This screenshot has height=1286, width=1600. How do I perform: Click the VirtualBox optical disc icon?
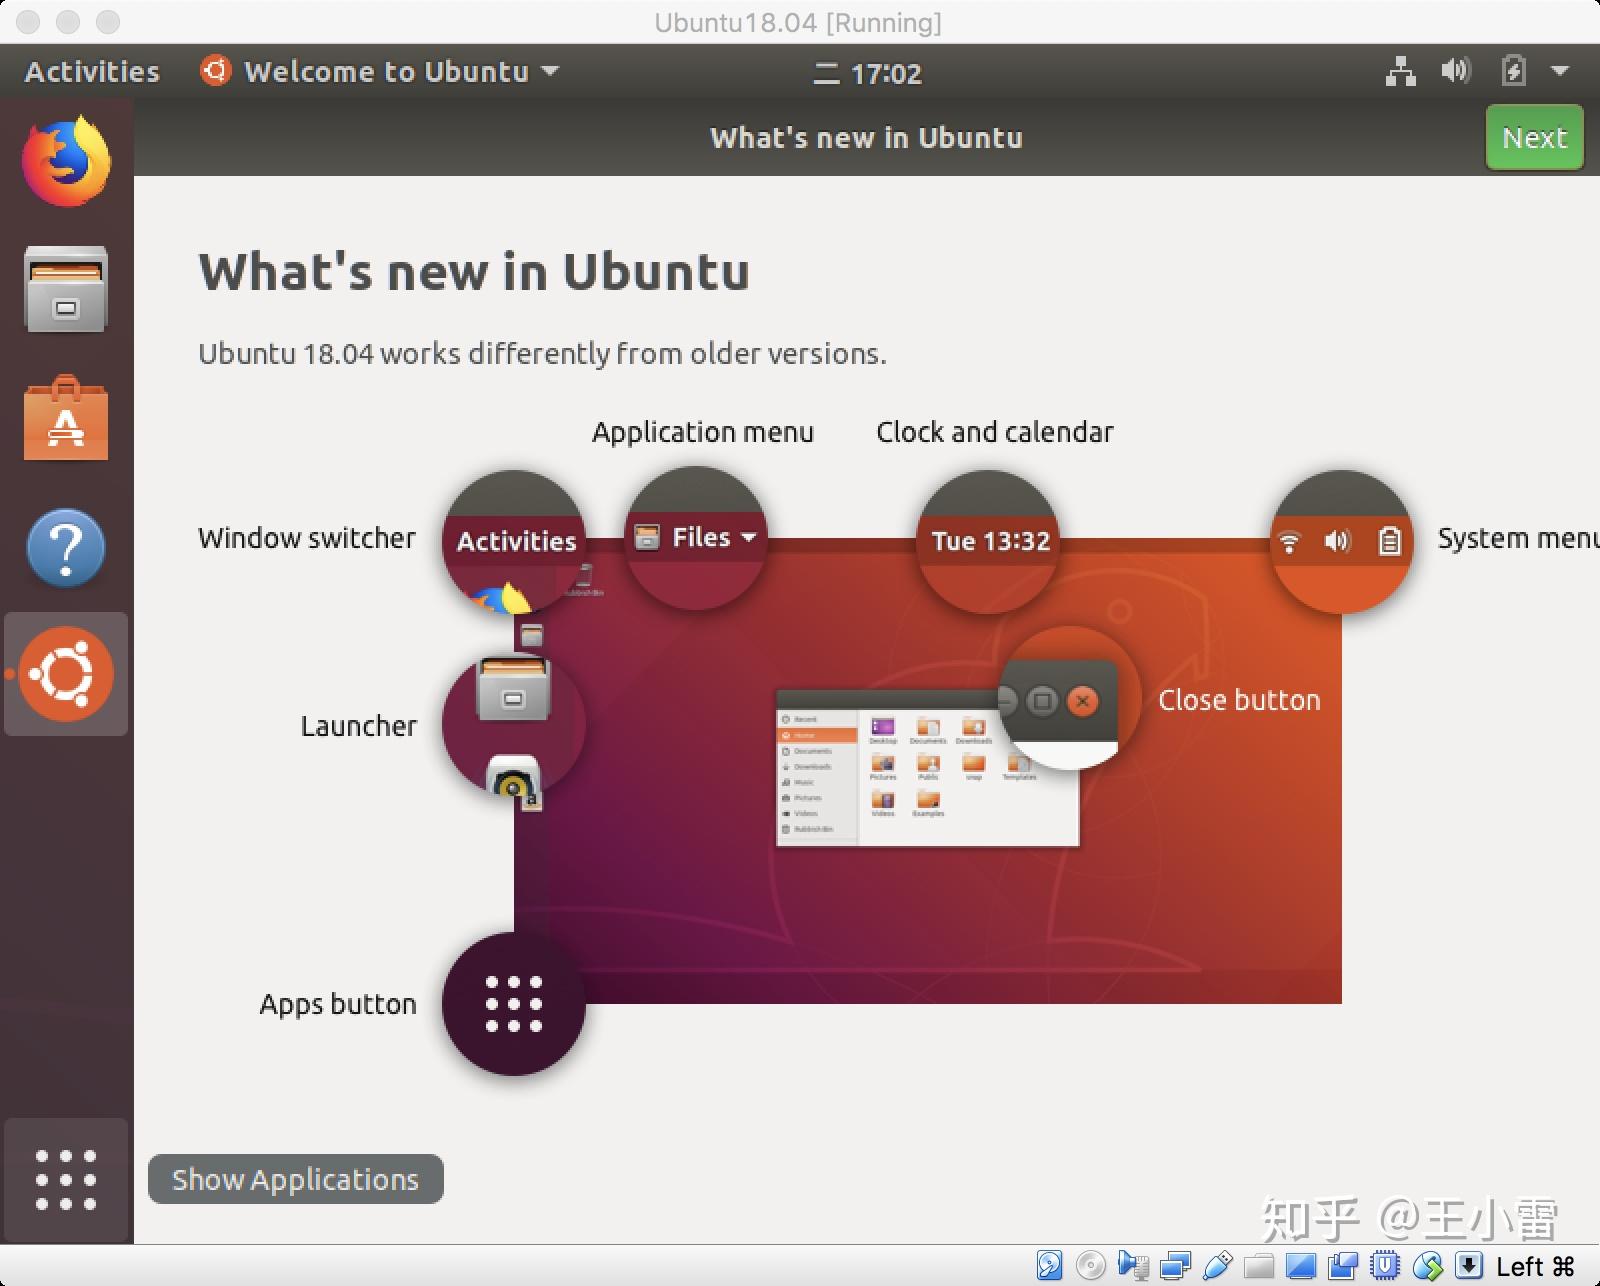(1091, 1265)
